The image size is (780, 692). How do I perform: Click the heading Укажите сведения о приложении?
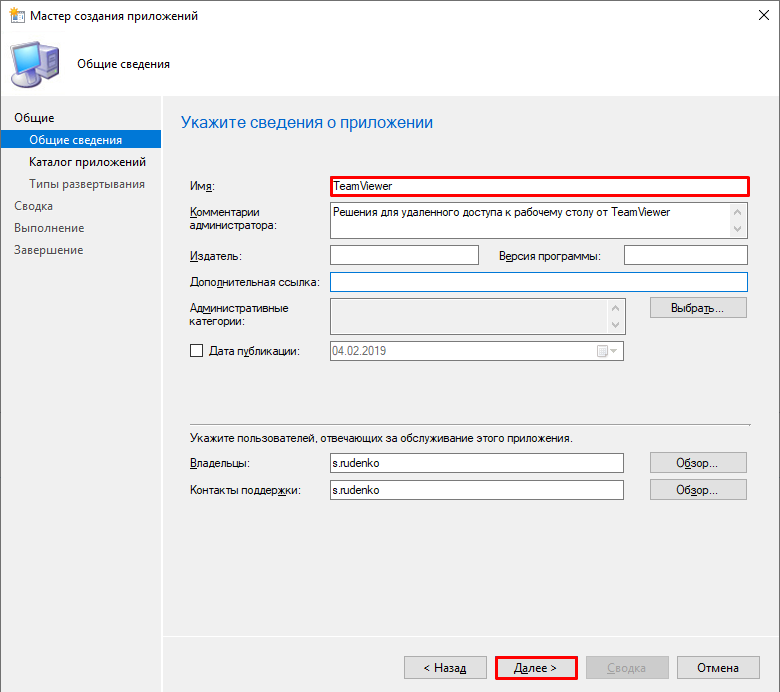(306, 122)
